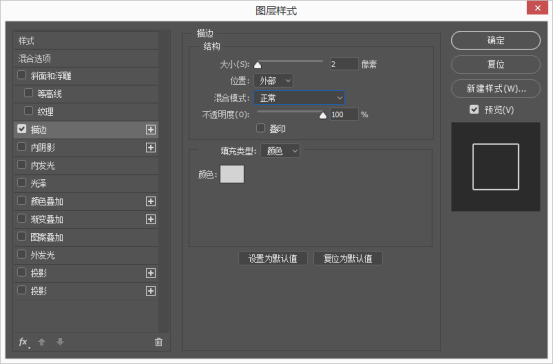The width and height of the screenshot is (554, 364).
Task: Click the 设置为默认值 button
Action: tap(273, 258)
